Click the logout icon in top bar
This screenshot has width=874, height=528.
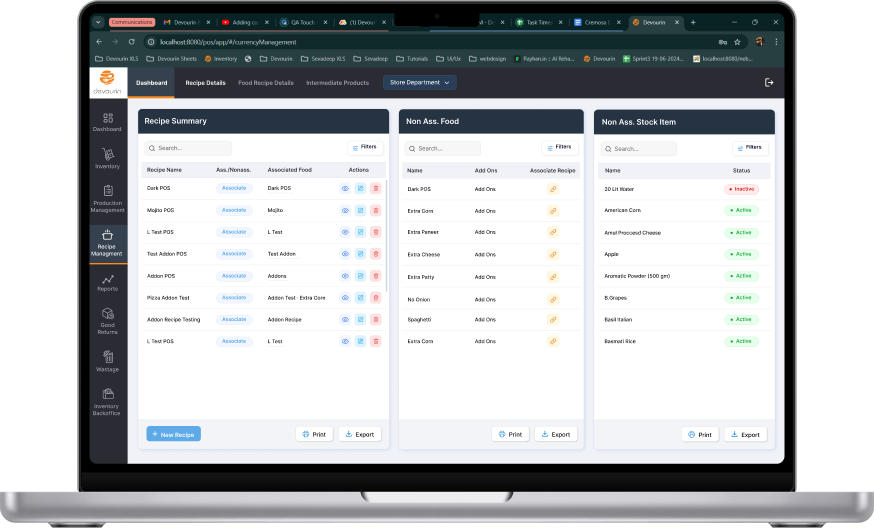769,83
